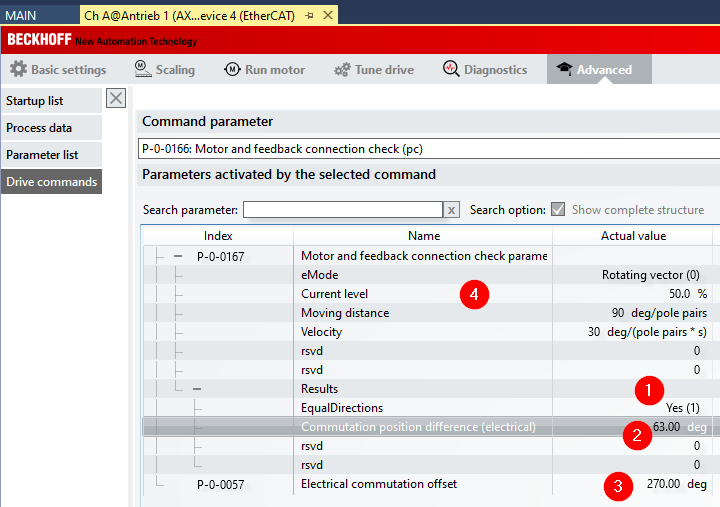Click the Advanced graduation cap icon

click(565, 69)
